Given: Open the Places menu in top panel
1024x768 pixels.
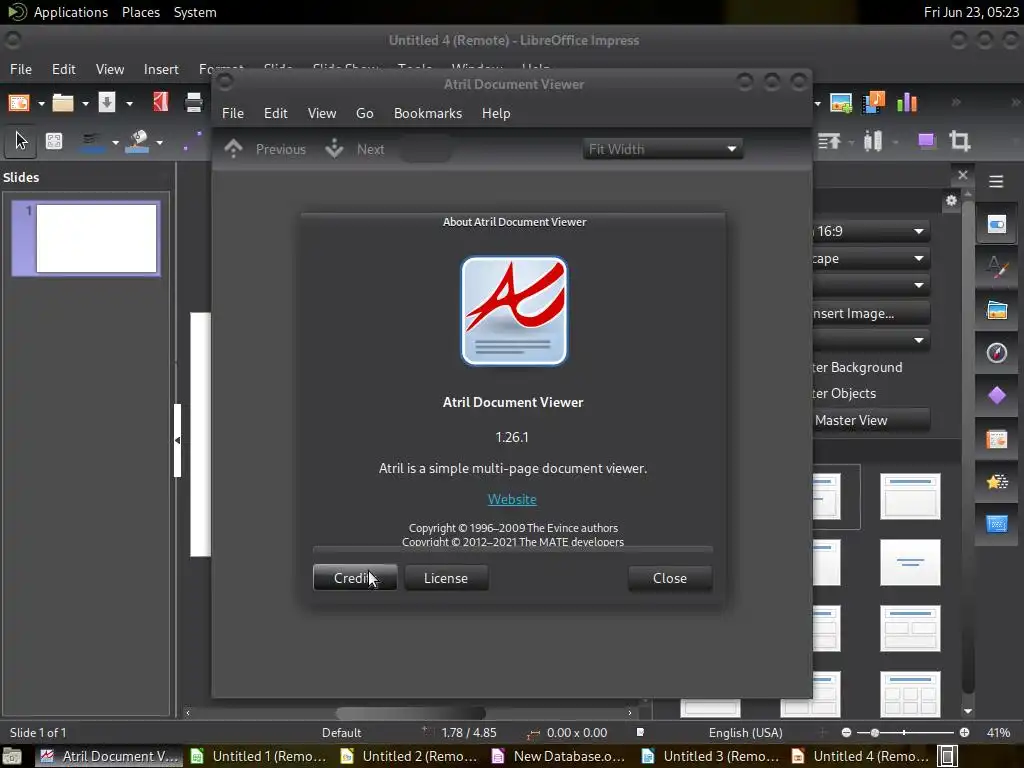Looking at the screenshot, I should pyautogui.click(x=140, y=12).
